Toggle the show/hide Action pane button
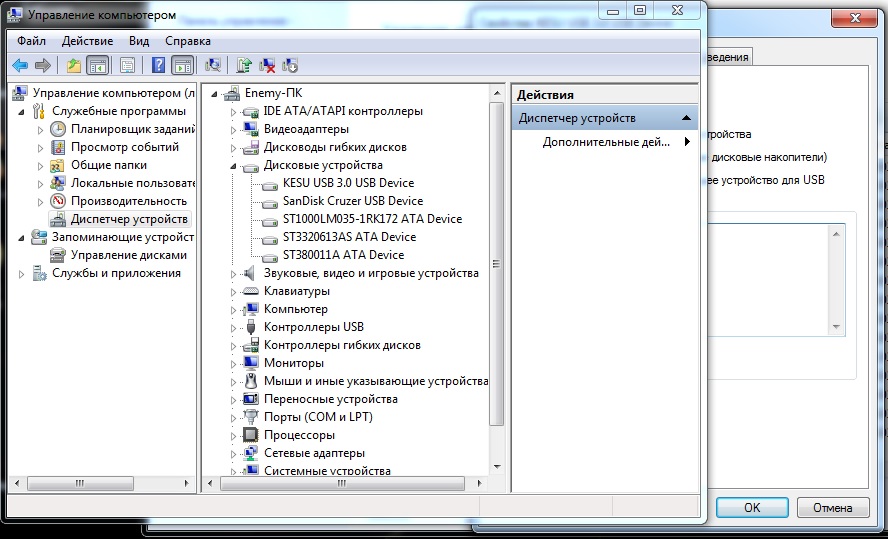Viewport: 888px width, 539px height. click(182, 66)
